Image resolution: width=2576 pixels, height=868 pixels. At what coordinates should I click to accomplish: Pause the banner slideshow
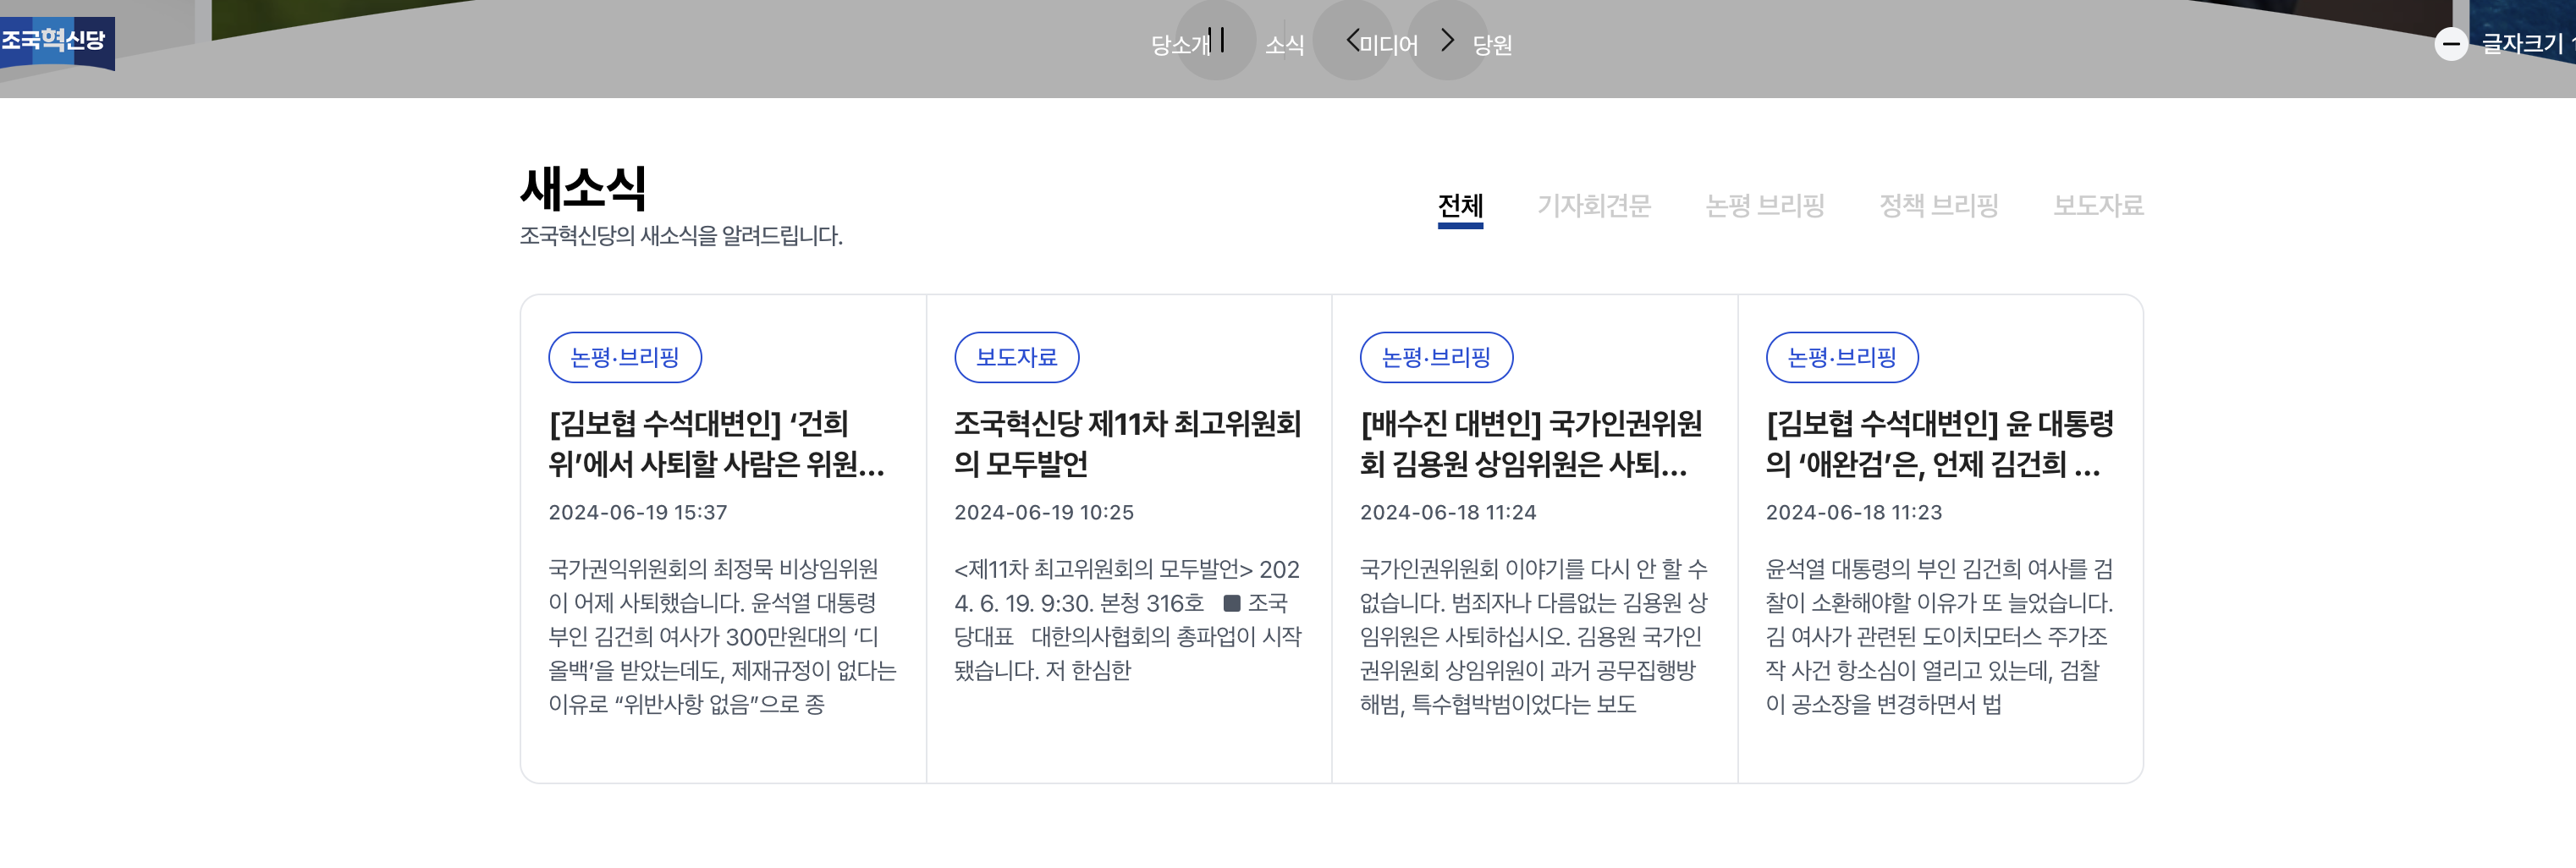coord(1215,40)
